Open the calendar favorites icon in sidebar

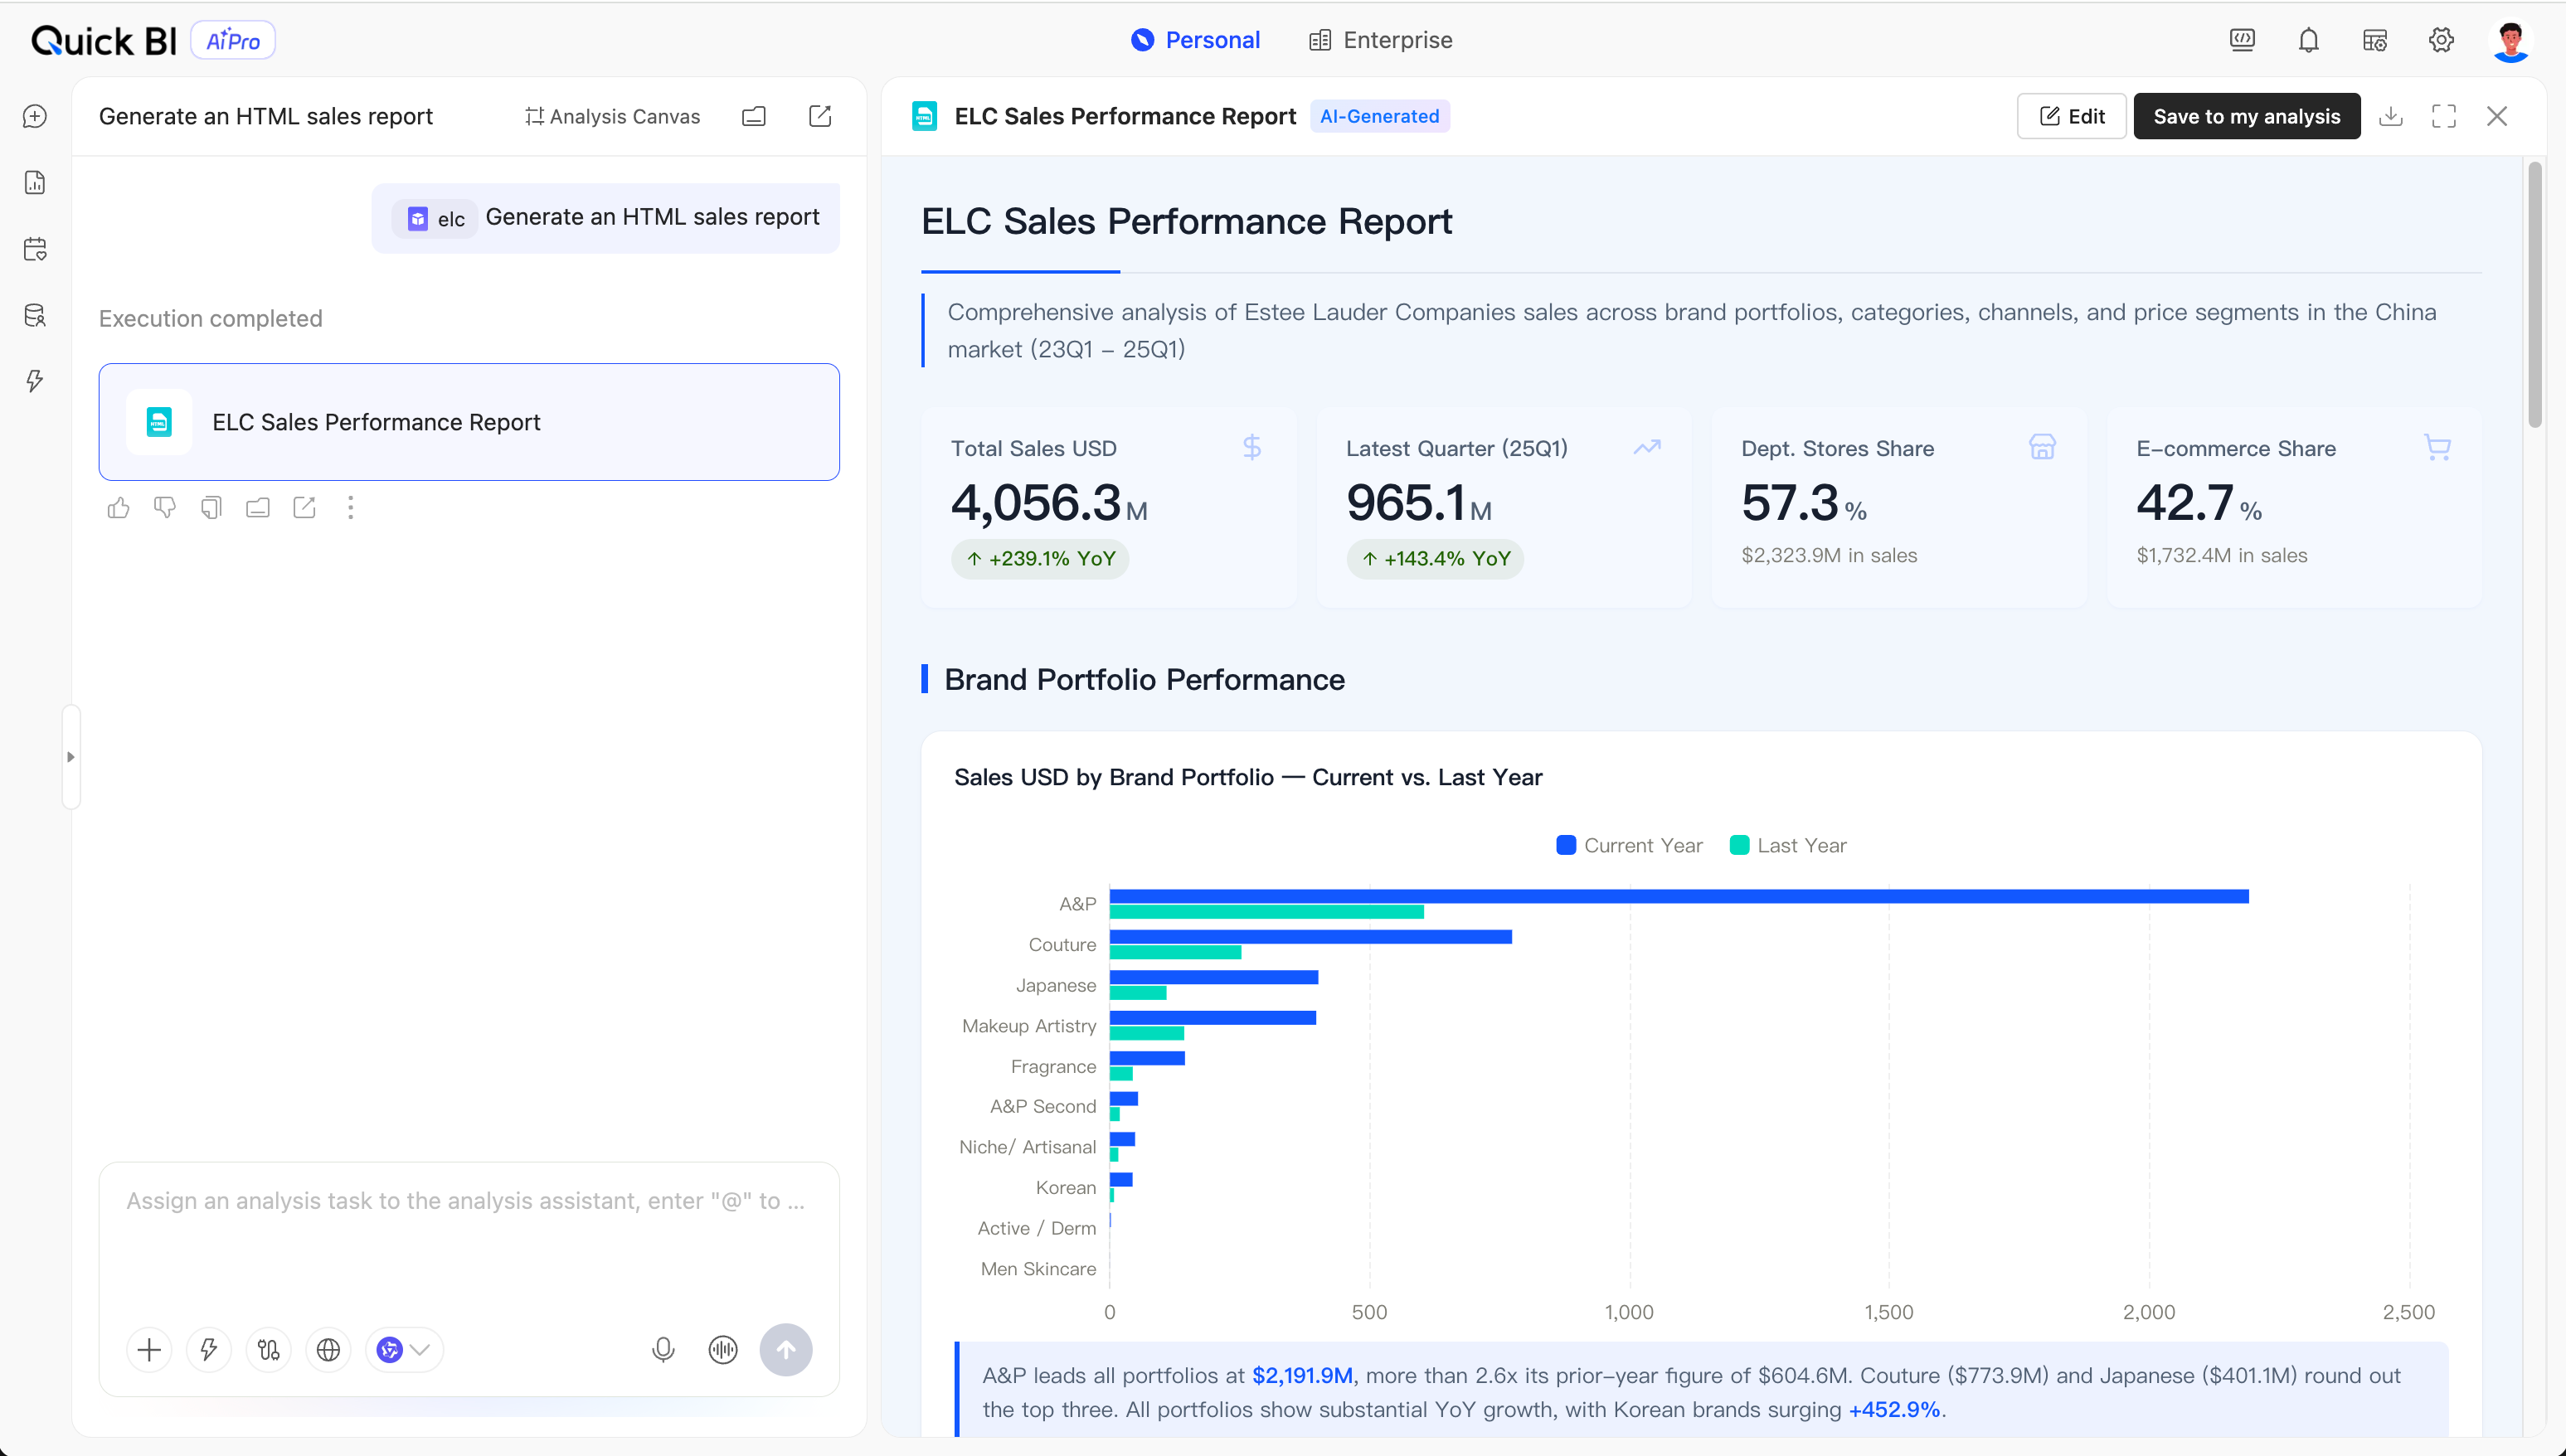point(35,249)
